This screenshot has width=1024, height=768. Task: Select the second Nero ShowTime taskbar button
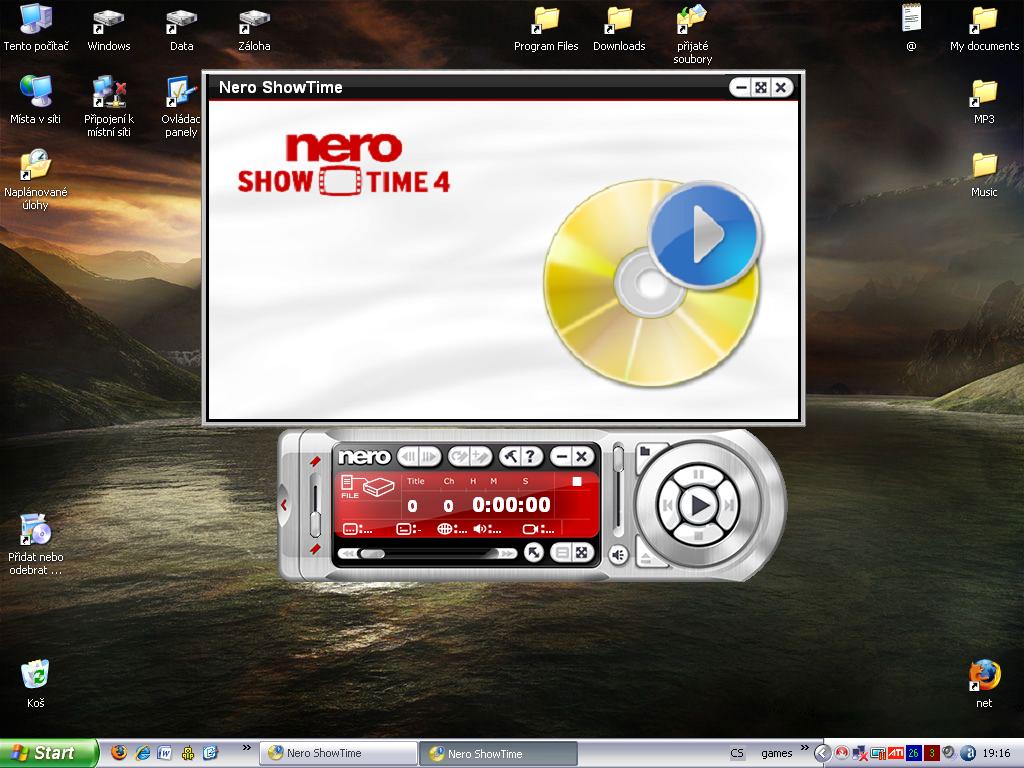(x=498, y=753)
